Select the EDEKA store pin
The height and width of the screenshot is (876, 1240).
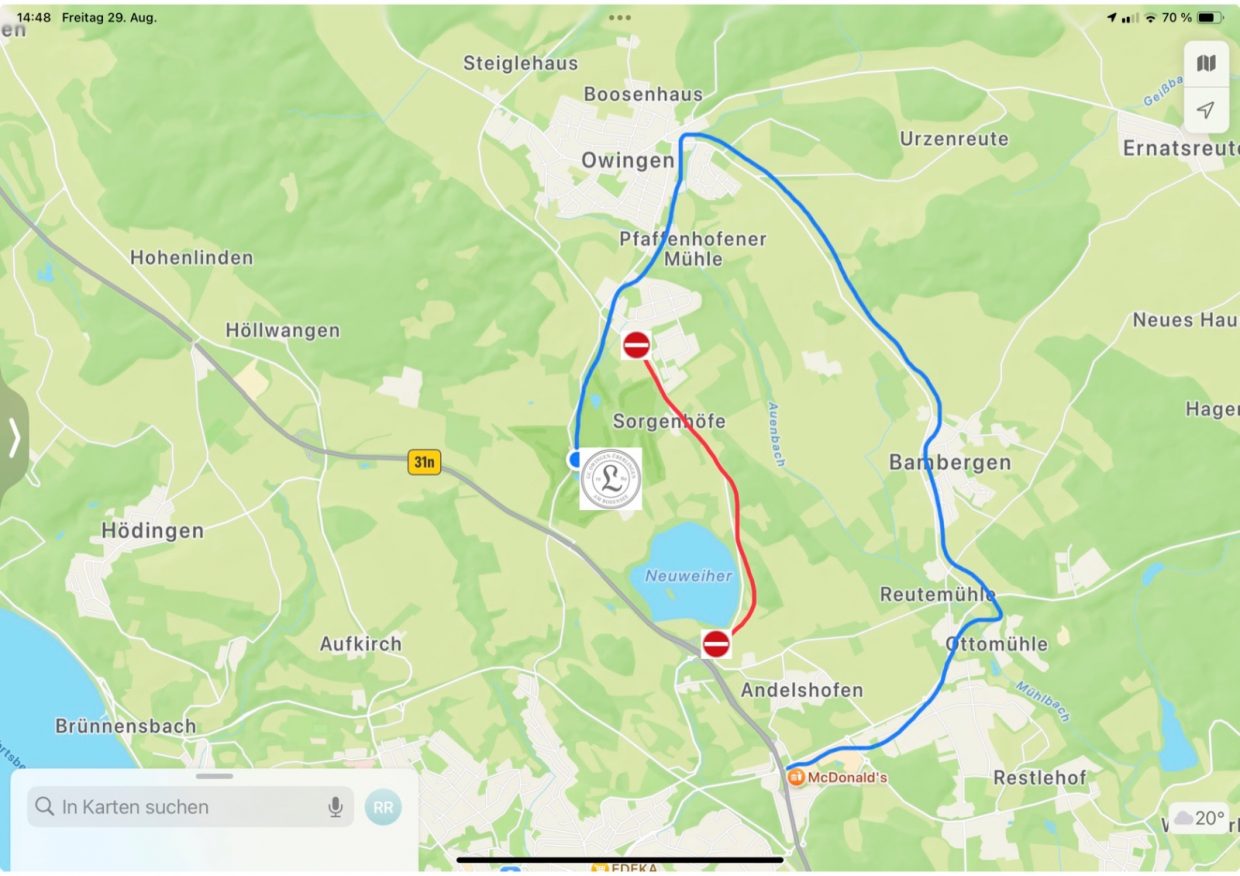(600, 869)
